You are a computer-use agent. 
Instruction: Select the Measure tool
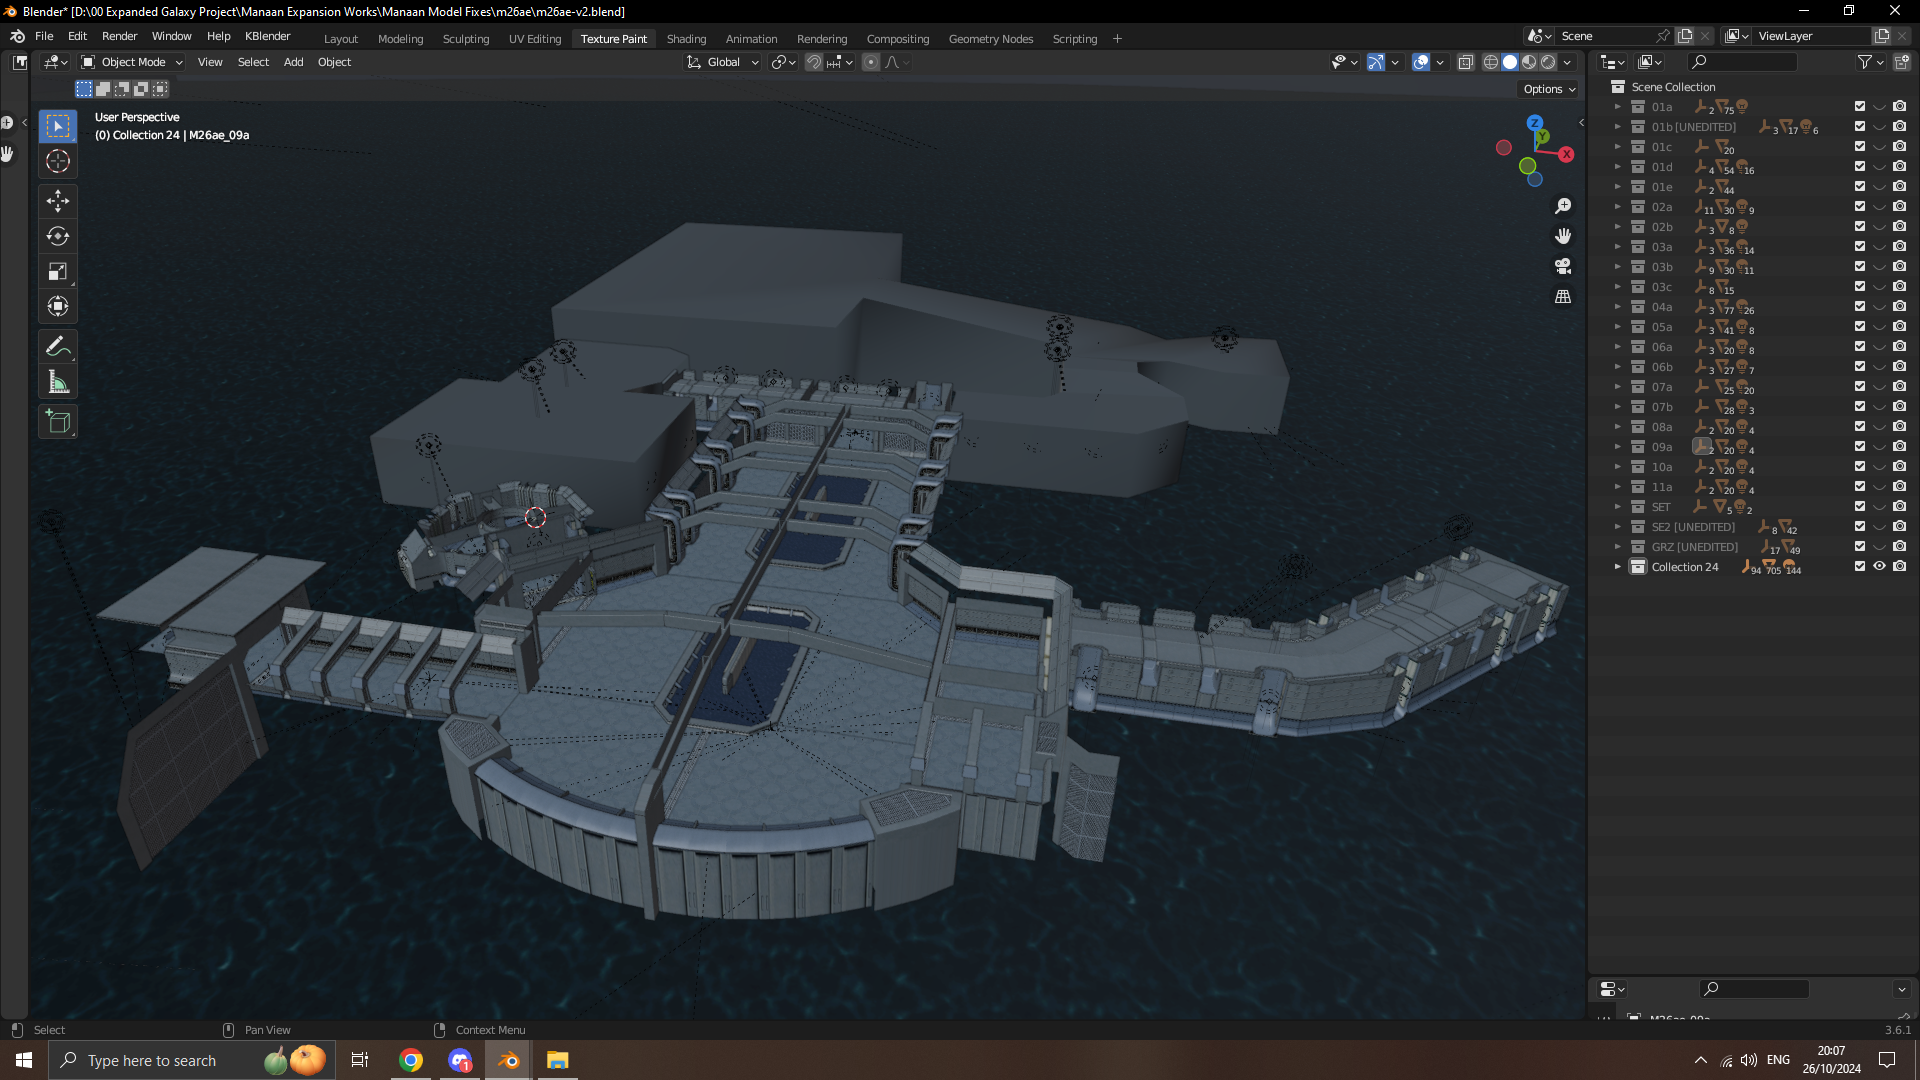[58, 382]
